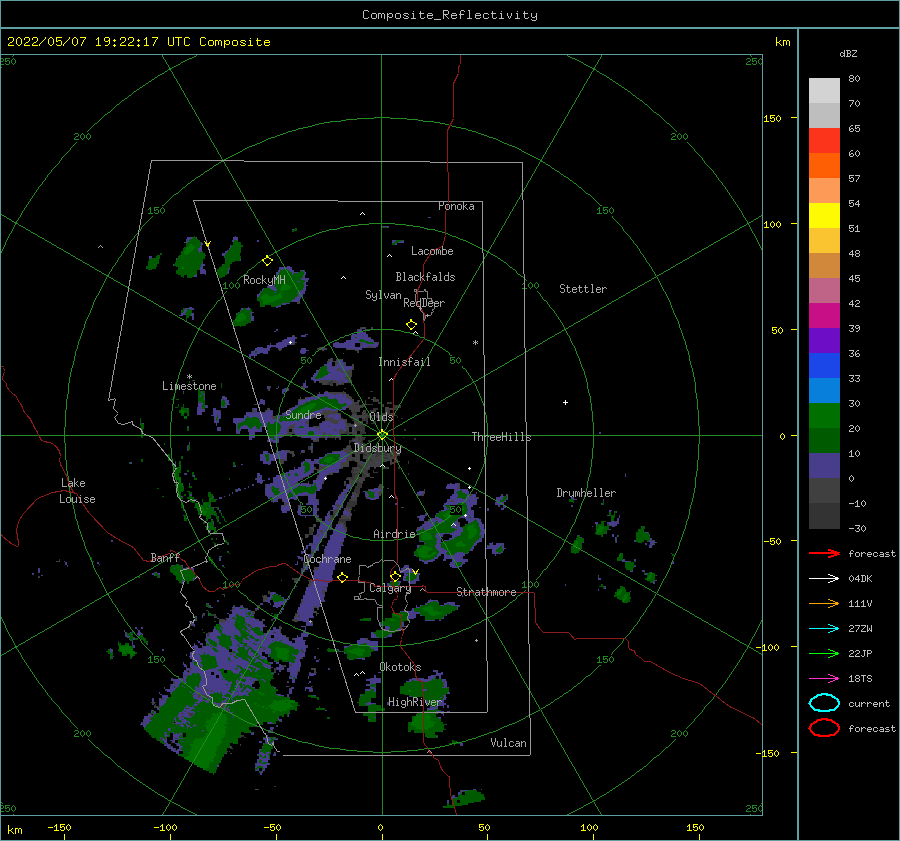Click the yellow diamond marker above Calgary label

[x=395, y=576]
